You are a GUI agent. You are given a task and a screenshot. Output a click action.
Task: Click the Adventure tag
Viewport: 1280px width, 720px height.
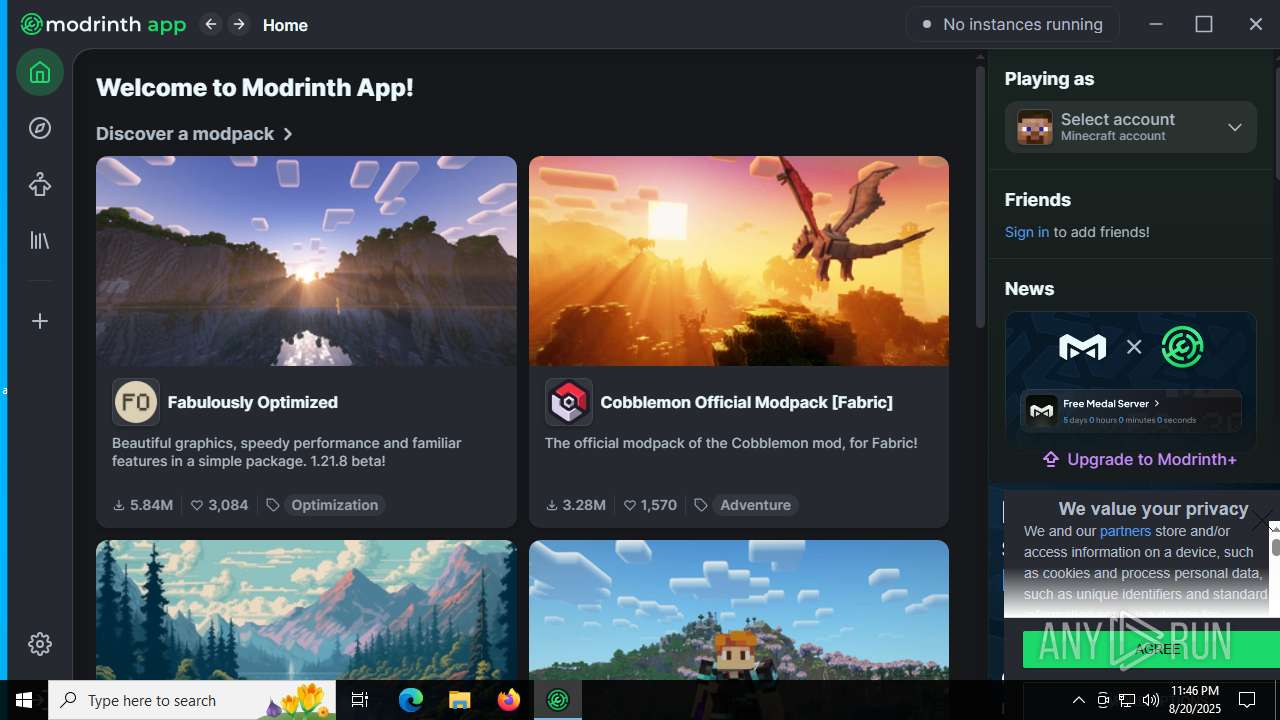pyautogui.click(x=755, y=505)
